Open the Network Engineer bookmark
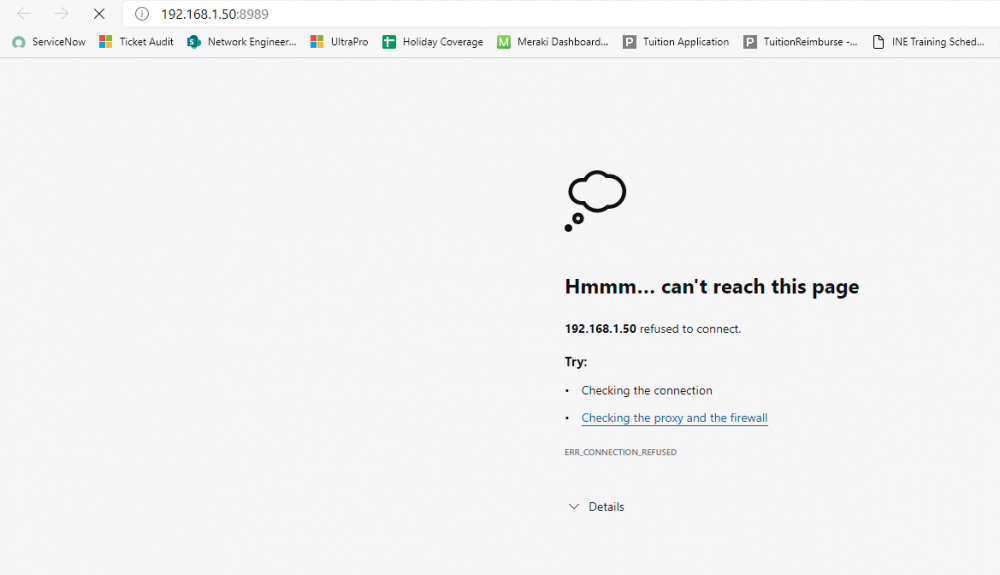 pyautogui.click(x=242, y=42)
